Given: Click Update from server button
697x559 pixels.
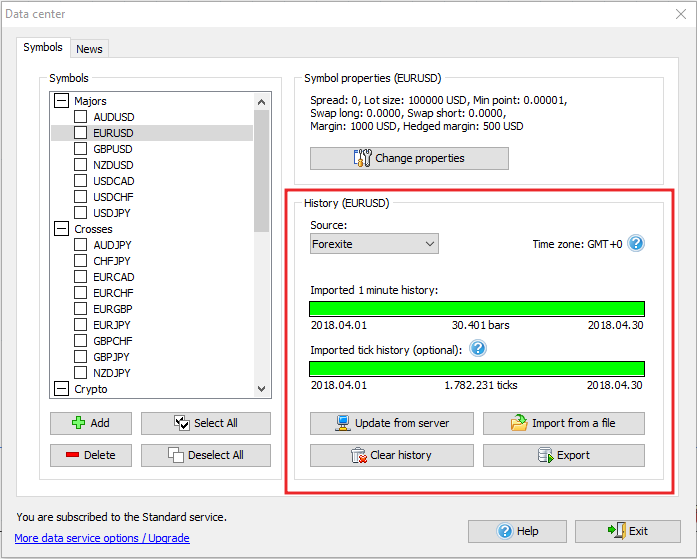Looking at the screenshot, I should [392, 423].
